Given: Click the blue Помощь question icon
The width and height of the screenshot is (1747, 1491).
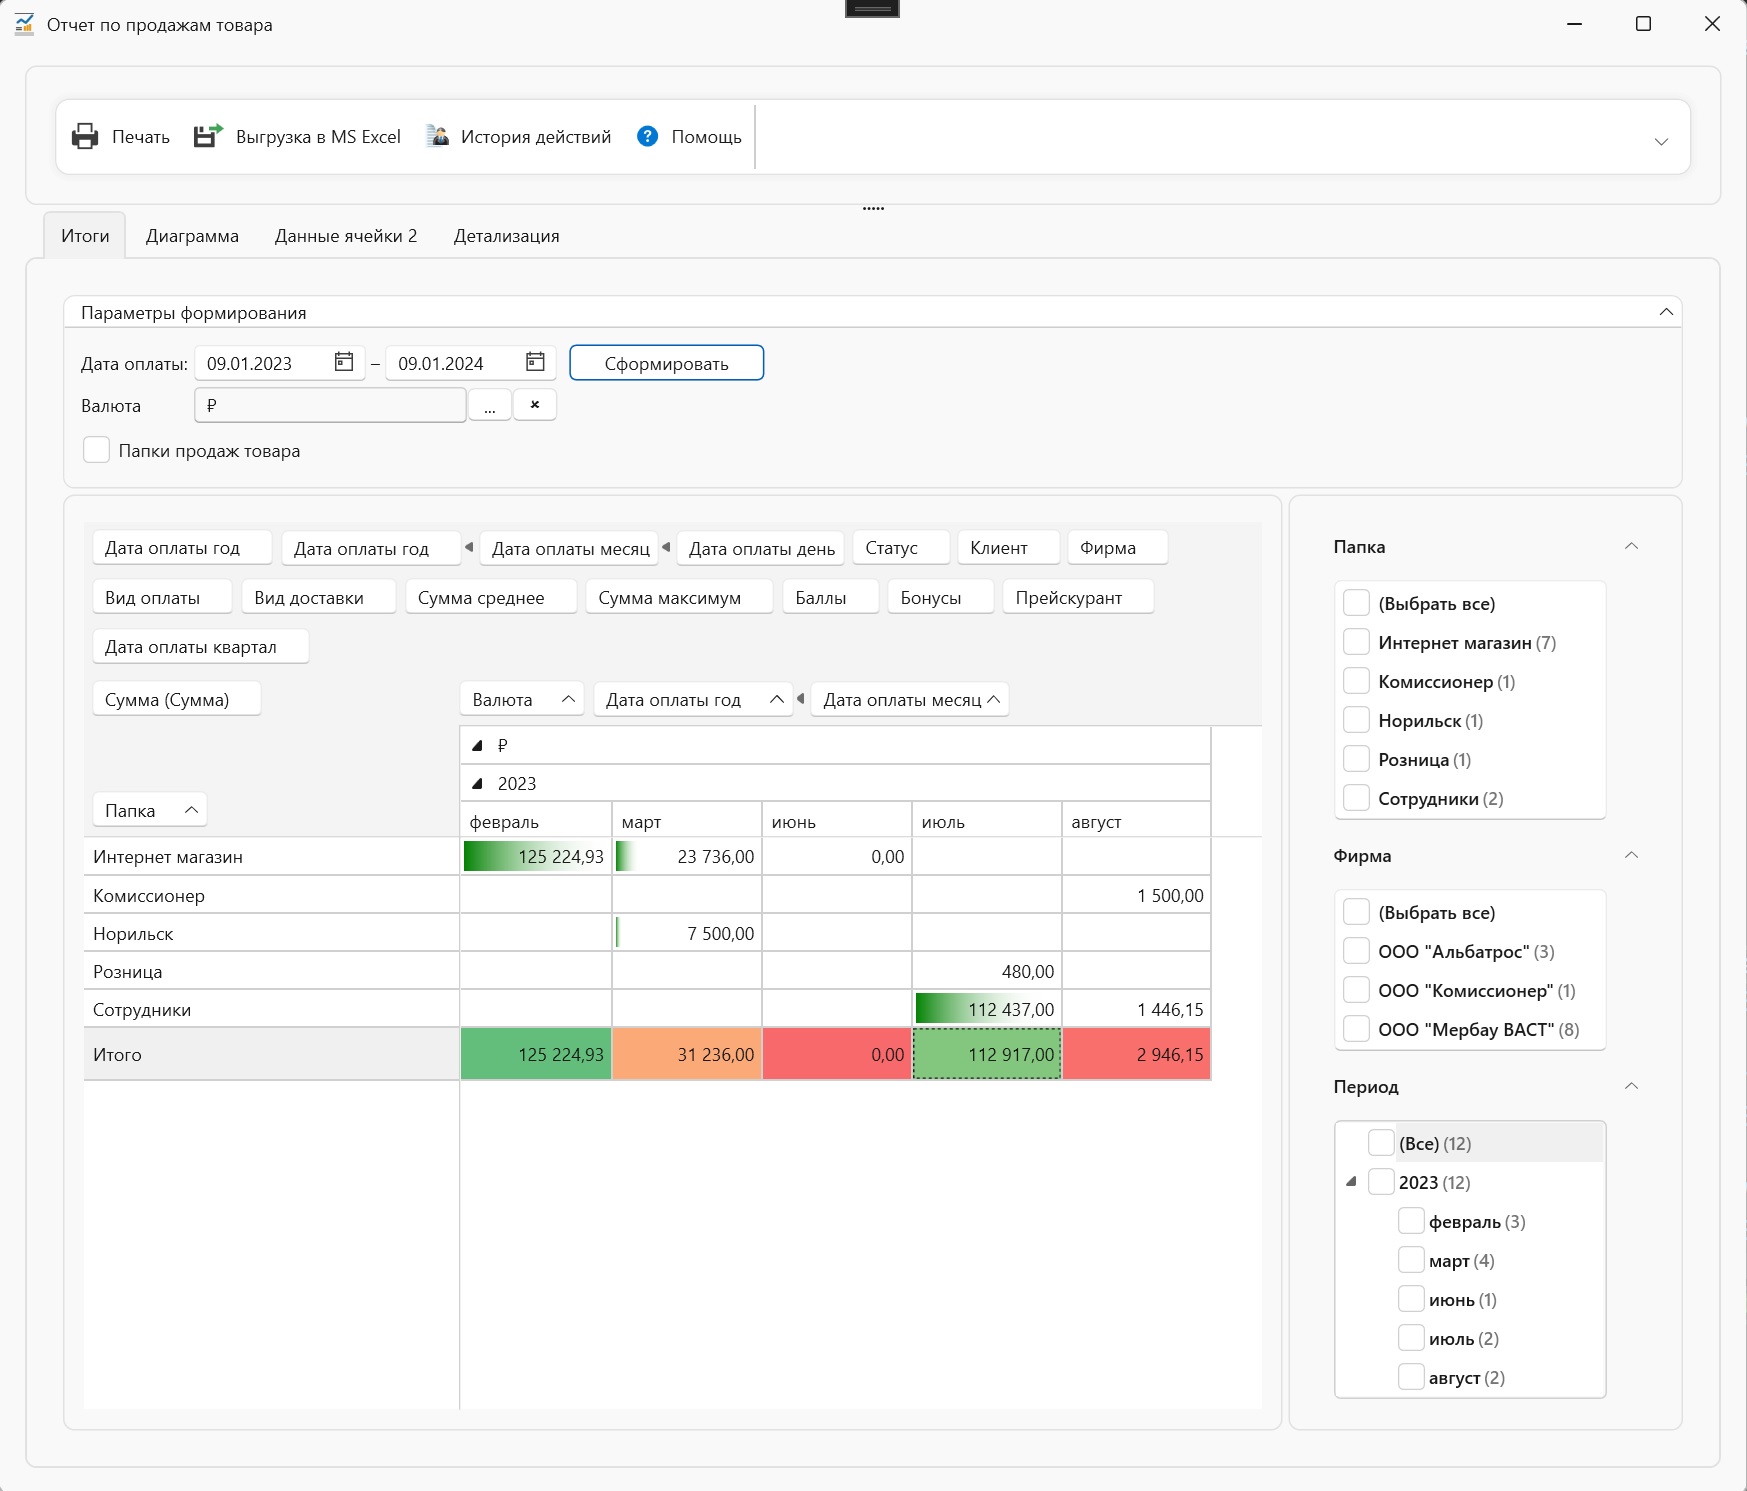Looking at the screenshot, I should (647, 136).
